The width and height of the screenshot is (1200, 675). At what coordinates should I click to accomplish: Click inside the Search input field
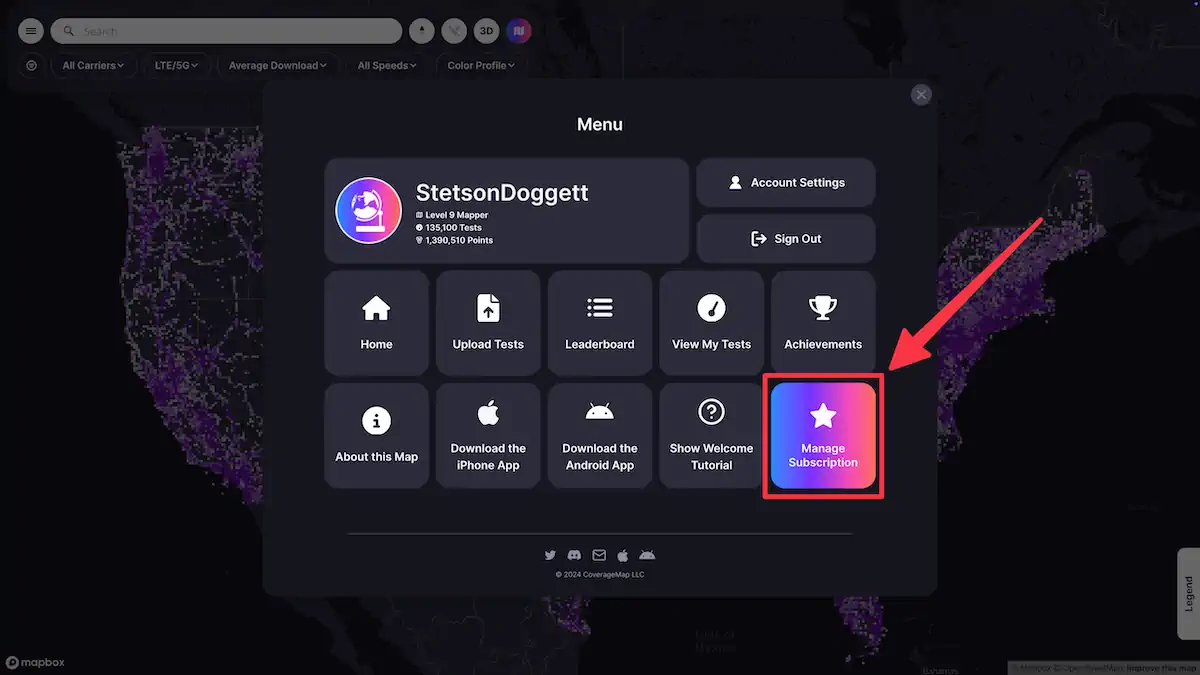226,30
